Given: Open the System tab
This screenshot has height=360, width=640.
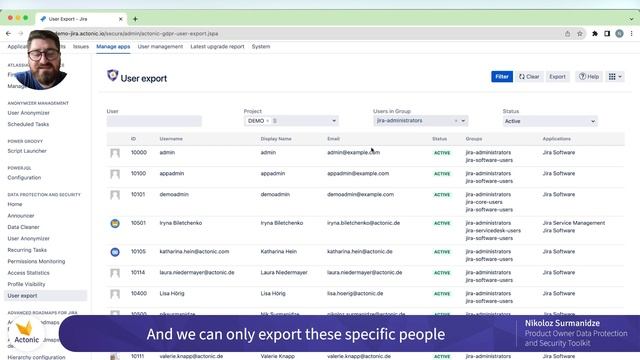Looking at the screenshot, I should pyautogui.click(x=261, y=47).
